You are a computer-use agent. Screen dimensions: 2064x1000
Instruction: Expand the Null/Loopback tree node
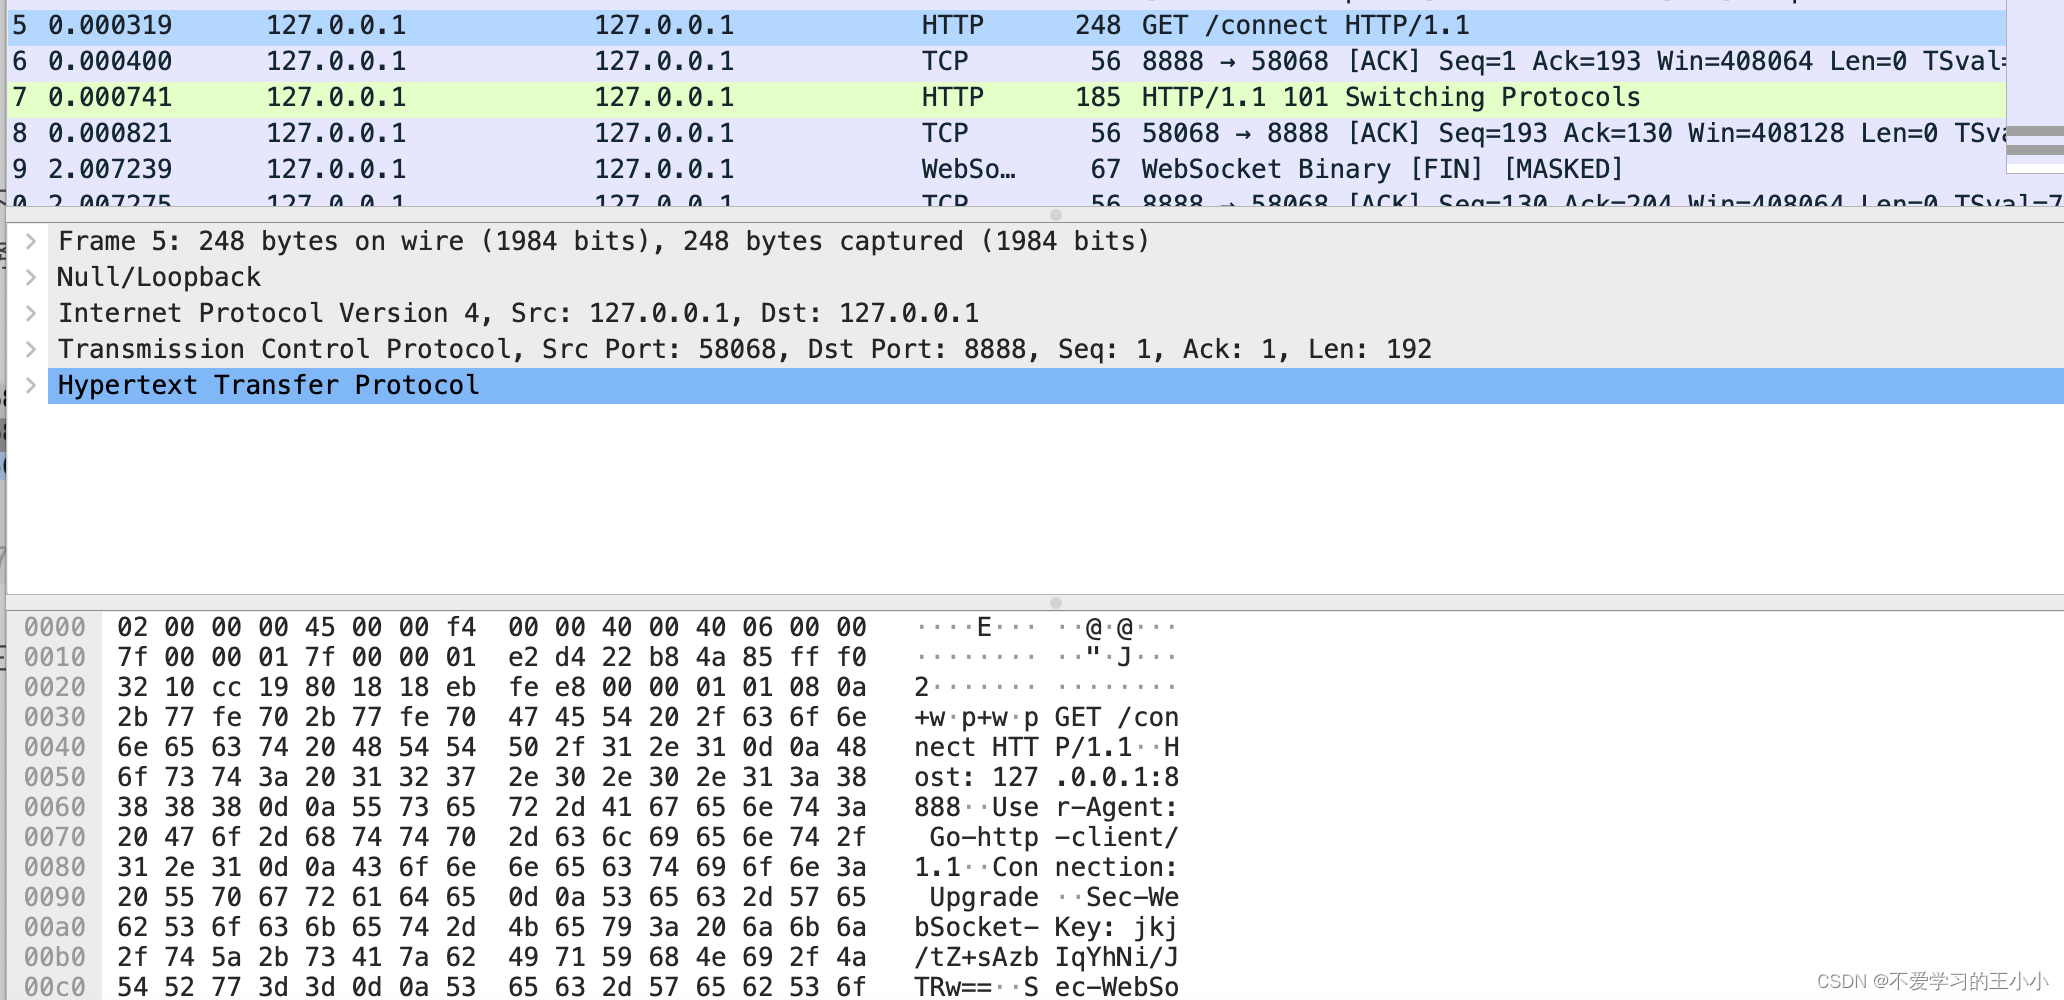[31, 277]
